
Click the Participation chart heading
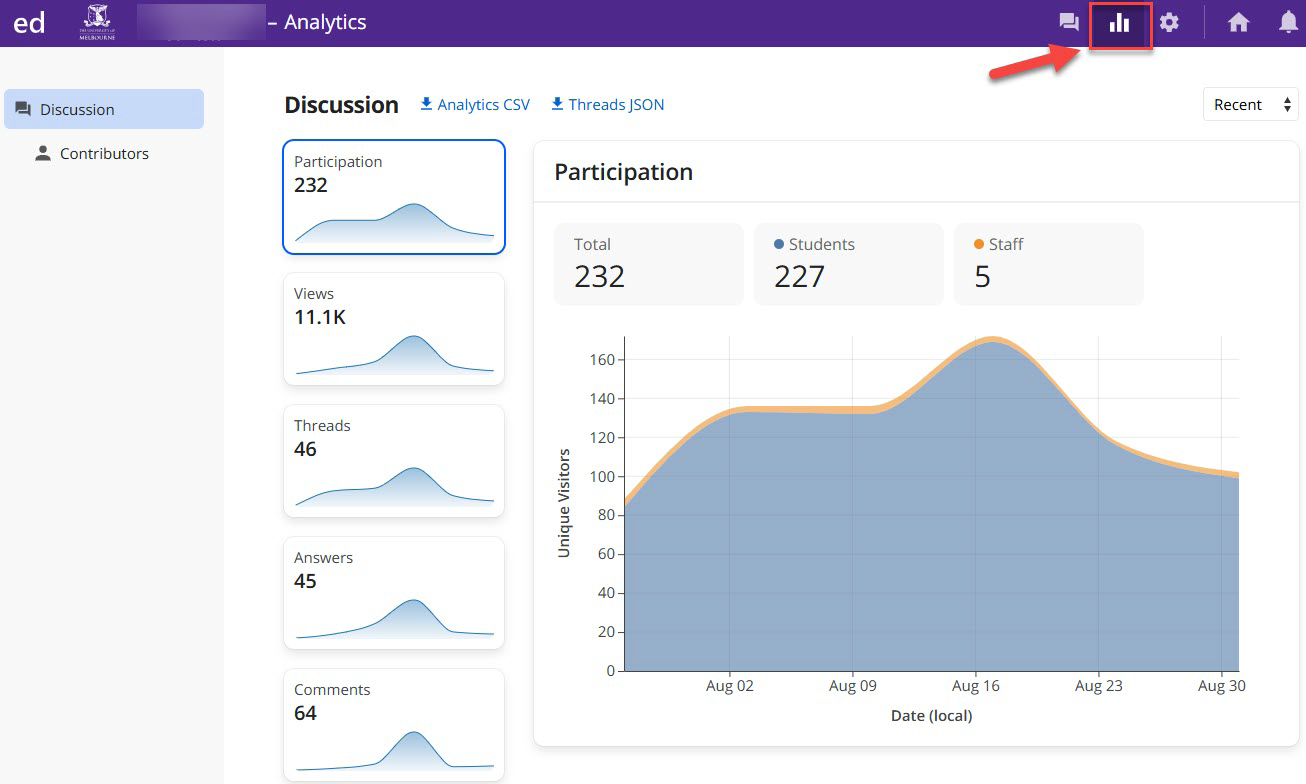[x=624, y=172]
